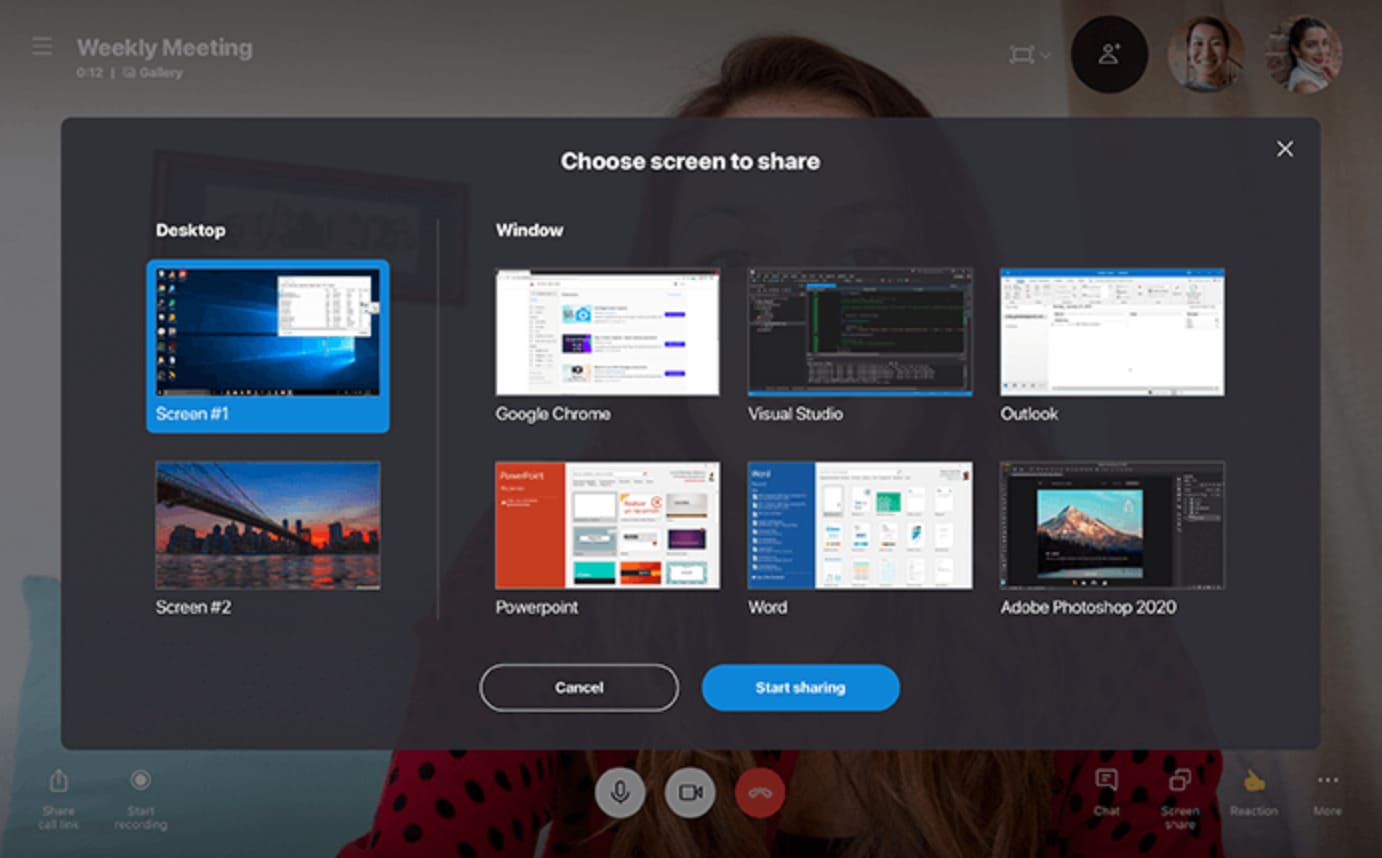Open the hamburger menu beside Weekly Meeting
This screenshot has width=1382, height=858.
pos(42,47)
